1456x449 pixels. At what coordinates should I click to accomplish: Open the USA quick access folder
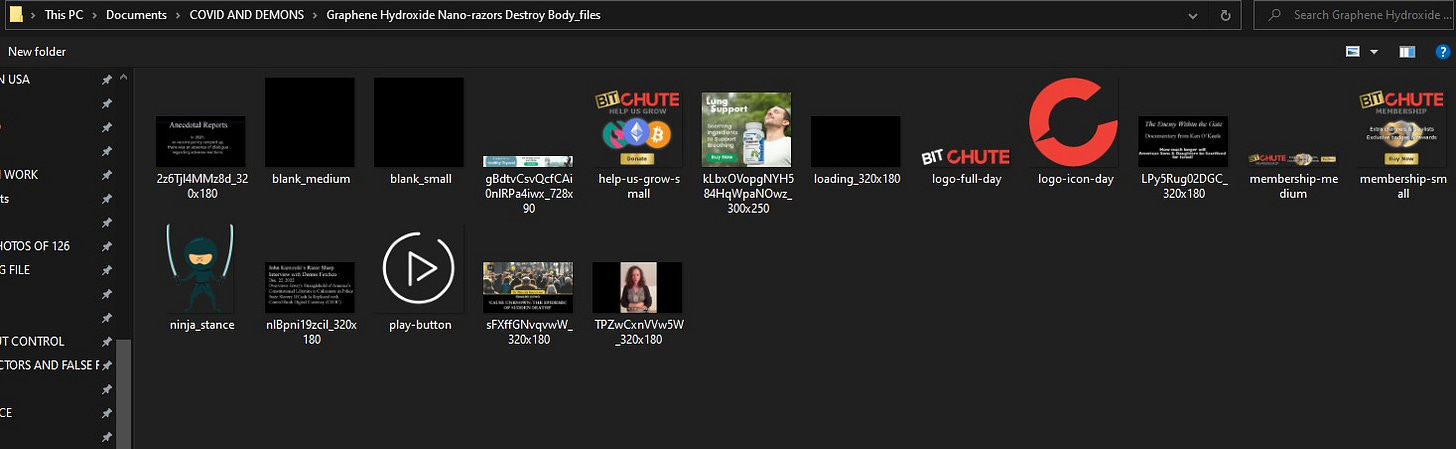pos(15,79)
